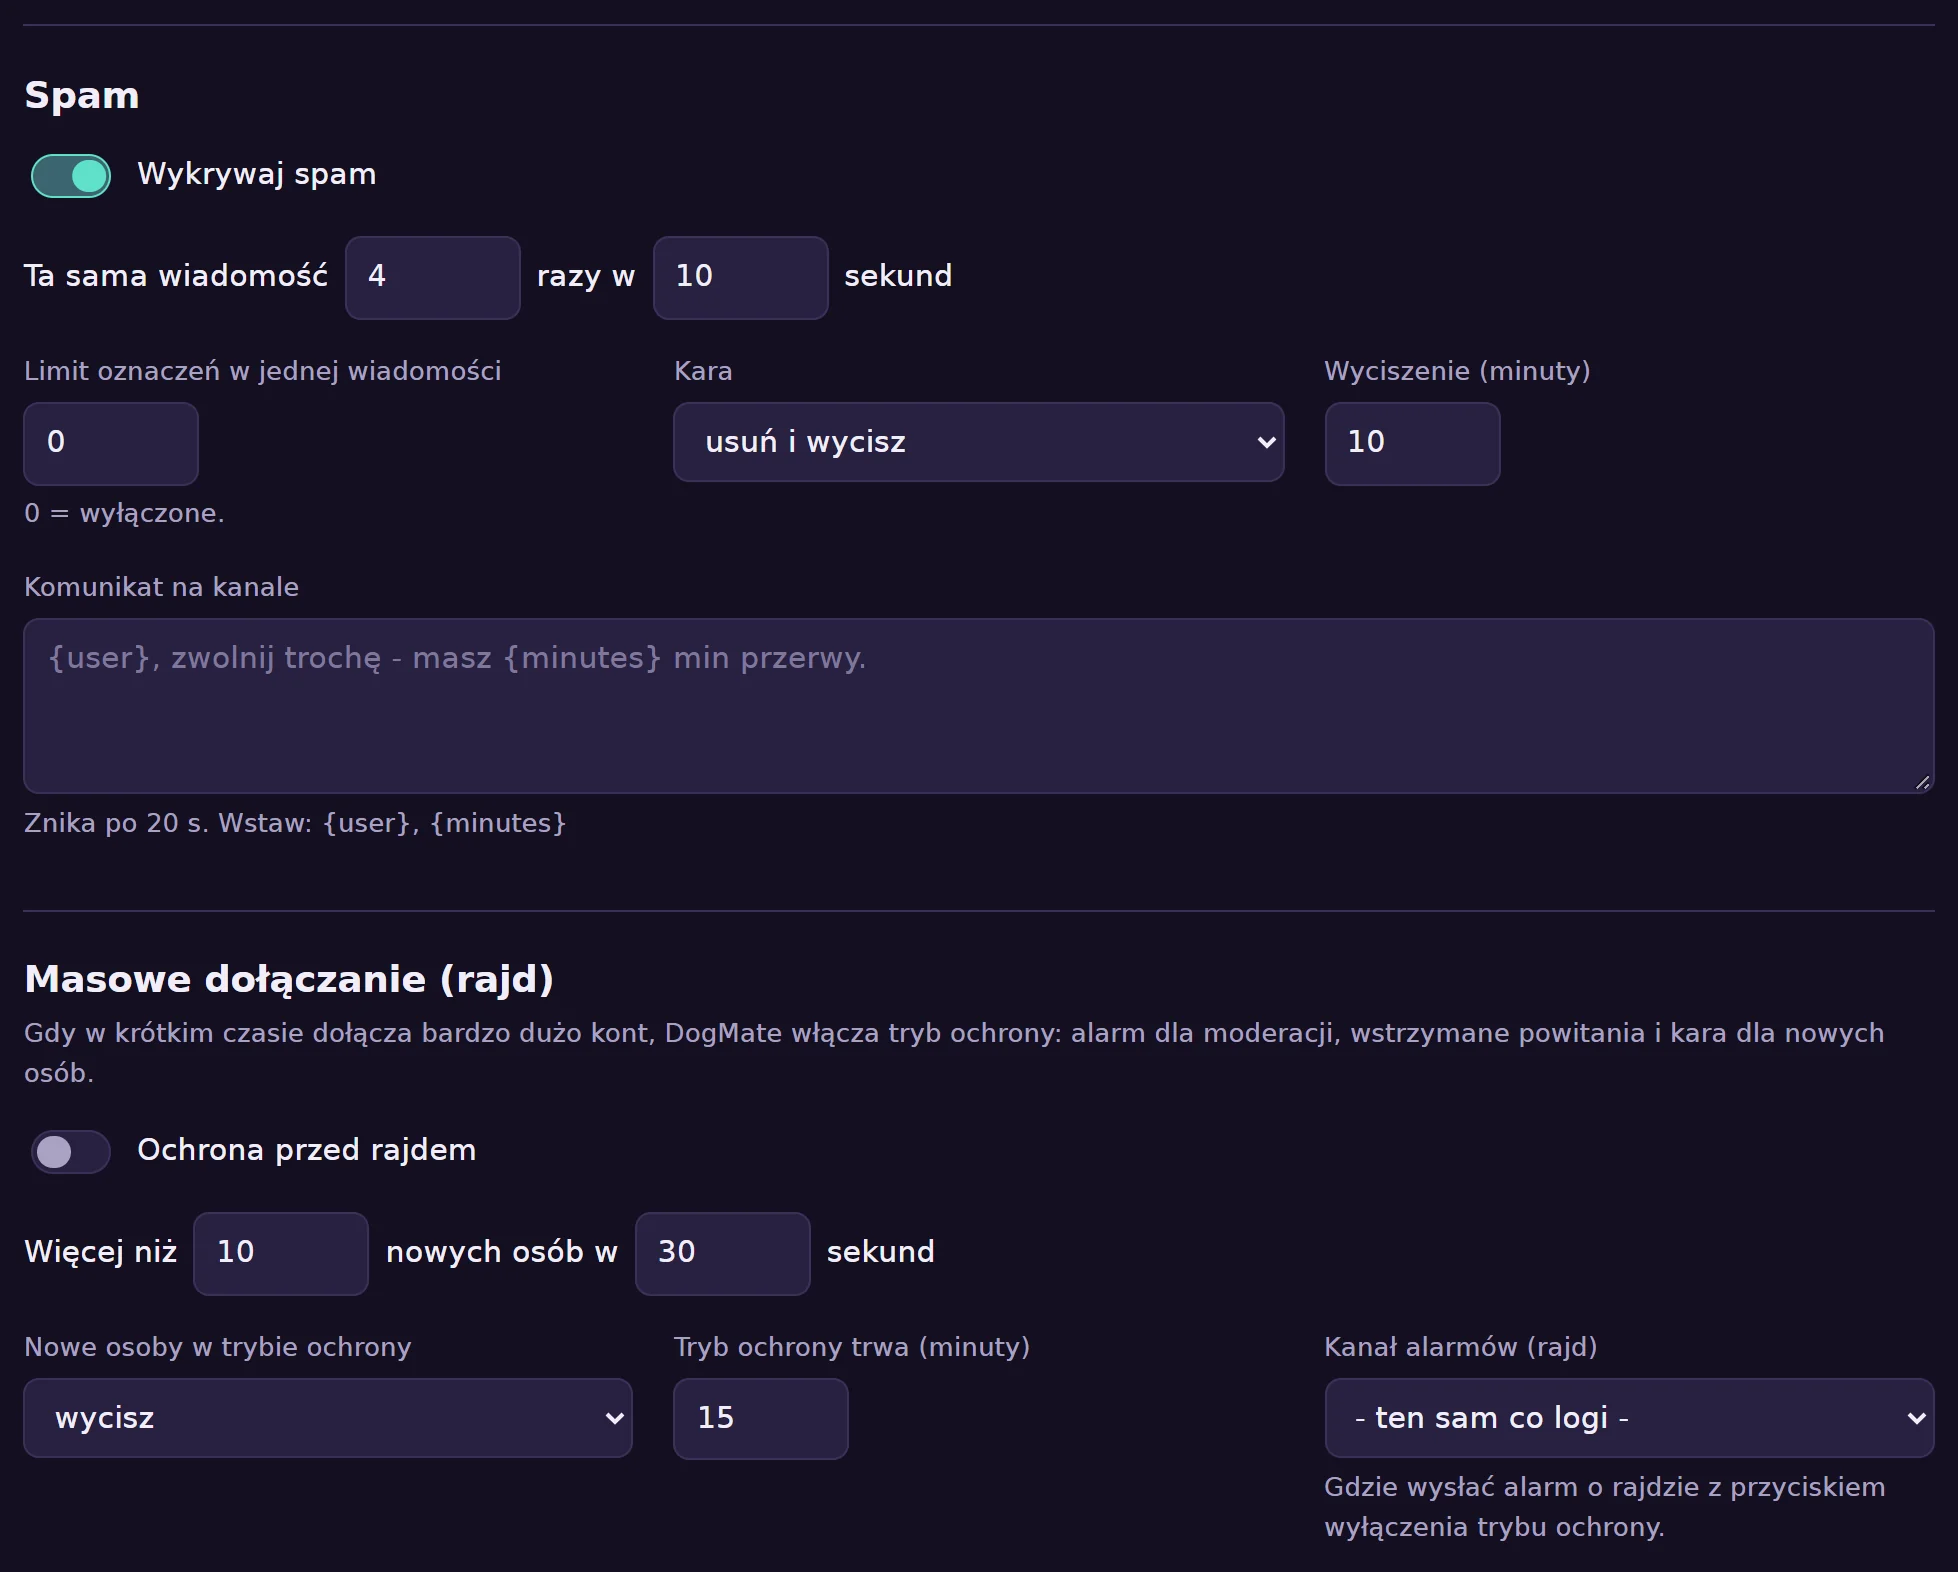Viewport: 1958px width, 1572px height.
Task: Focus the raid seconds field showing 30
Action: (x=723, y=1254)
